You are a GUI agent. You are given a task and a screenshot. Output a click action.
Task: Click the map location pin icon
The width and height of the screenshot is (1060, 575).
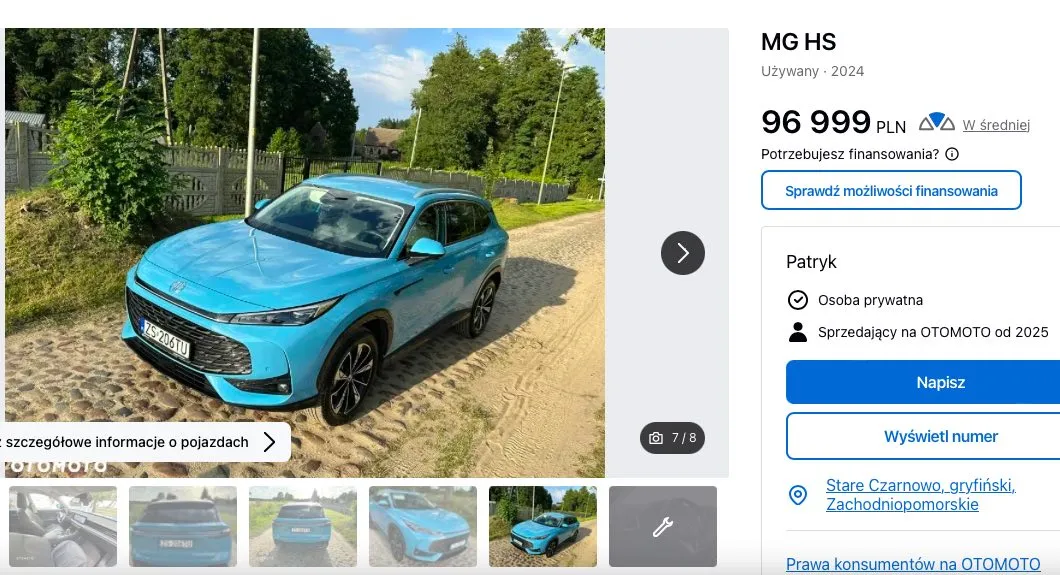click(798, 495)
